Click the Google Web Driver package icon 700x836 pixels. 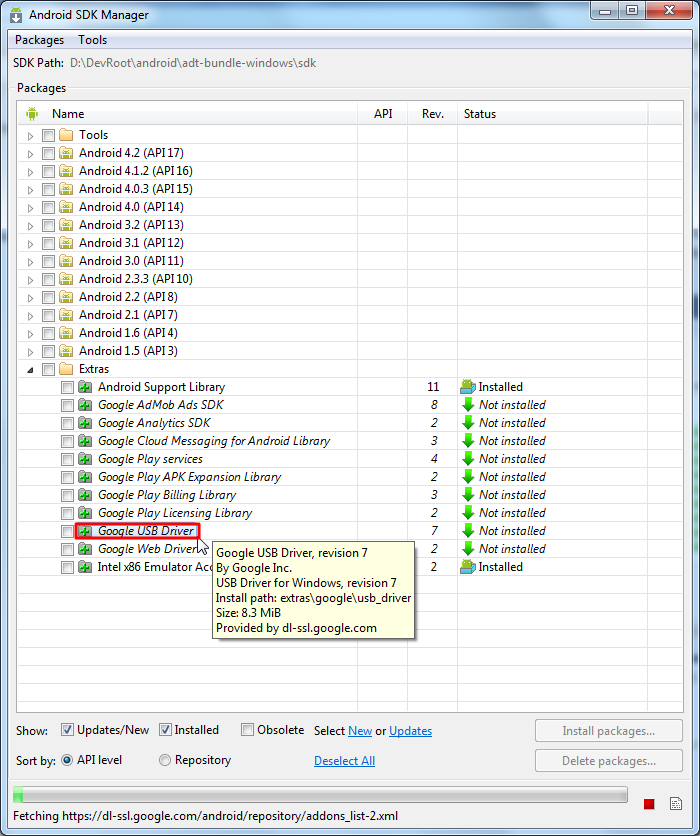click(x=85, y=549)
